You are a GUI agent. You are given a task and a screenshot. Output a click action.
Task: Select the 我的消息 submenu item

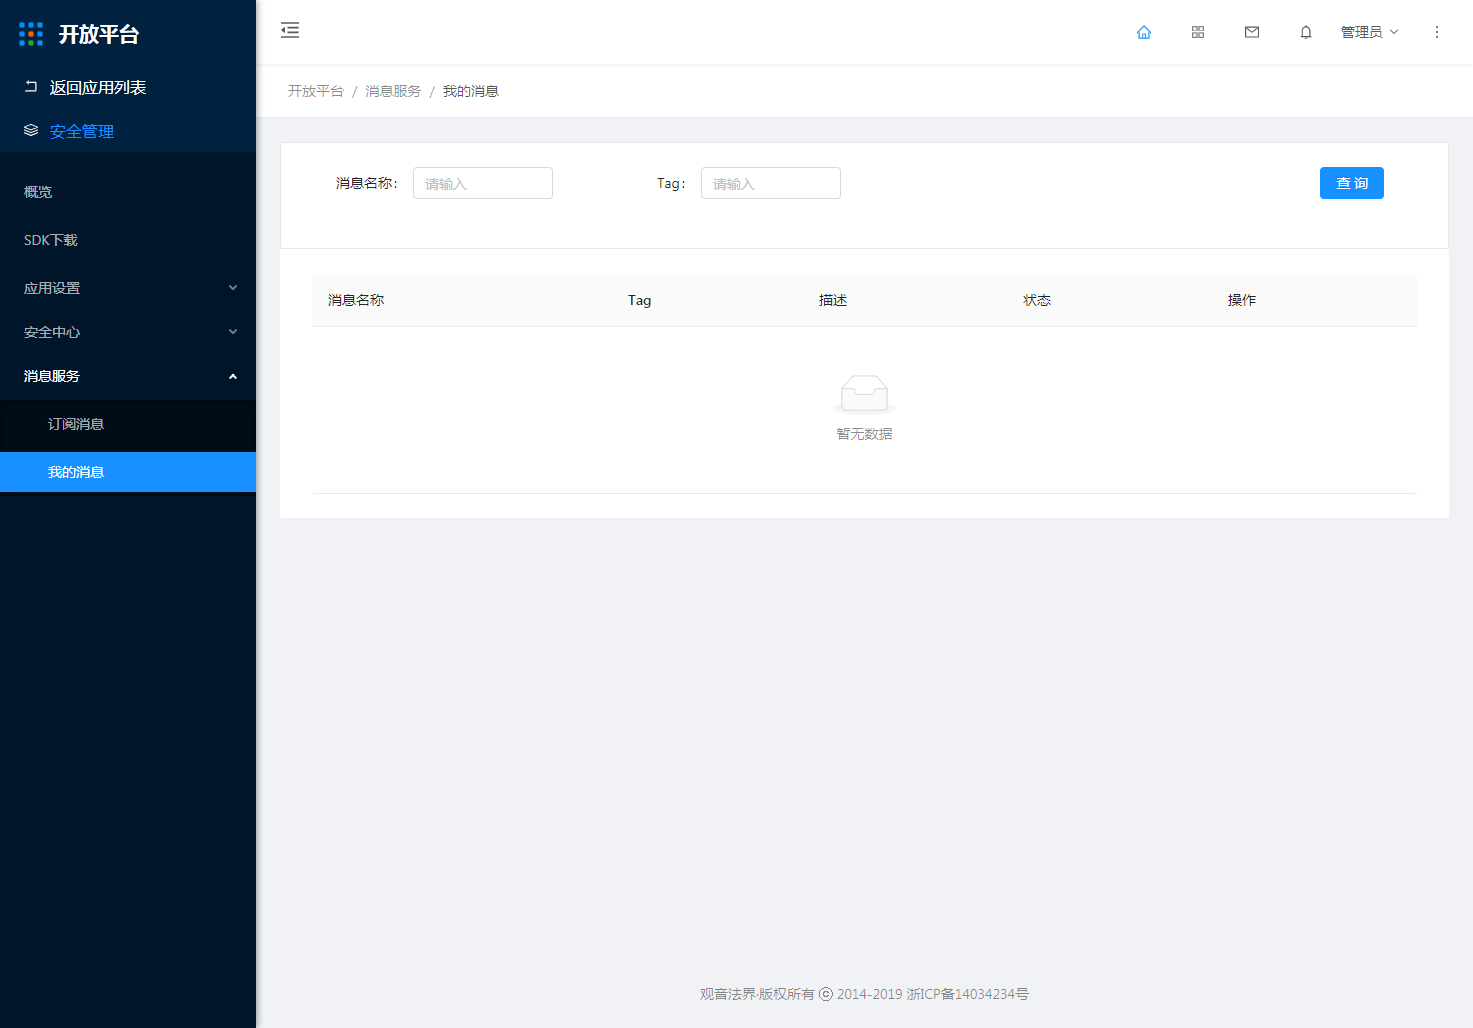point(128,472)
